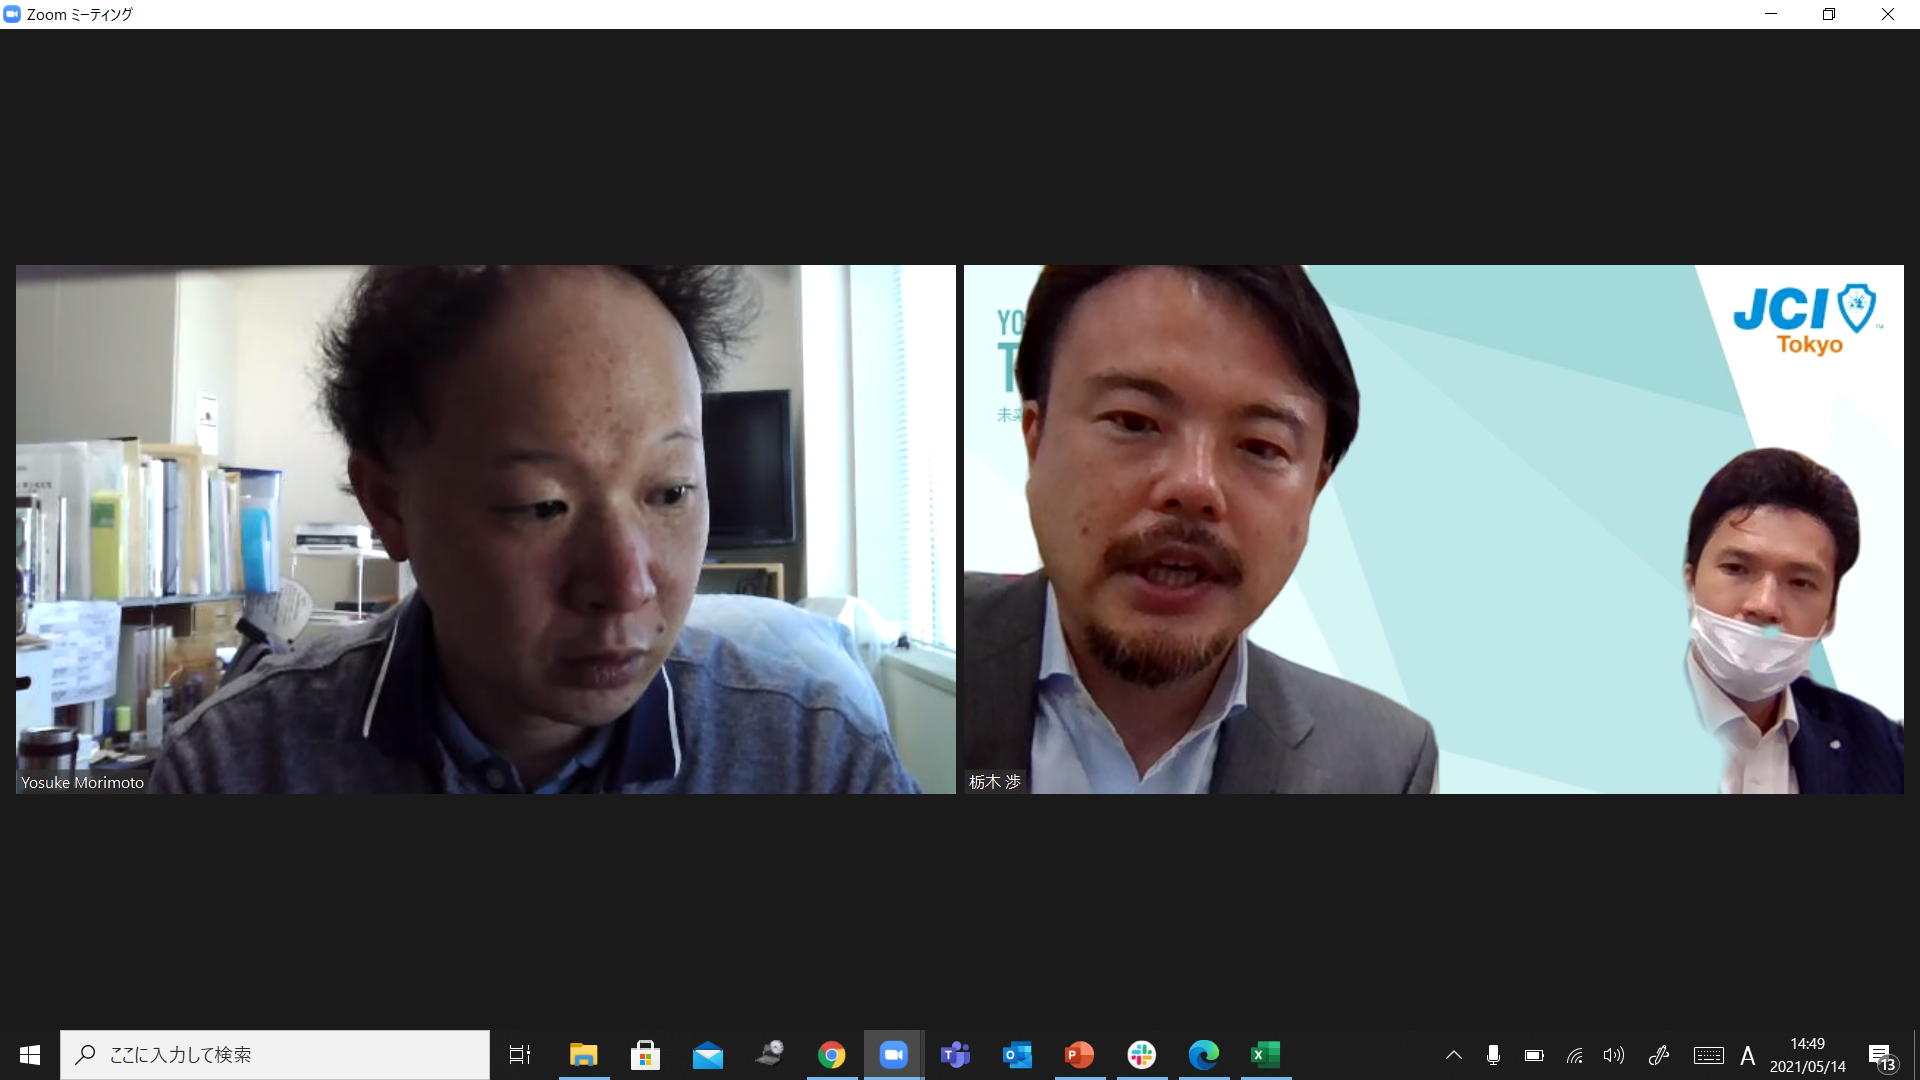The width and height of the screenshot is (1920, 1080).
Task: Open the Windows Start menu
Action: click(x=30, y=1055)
